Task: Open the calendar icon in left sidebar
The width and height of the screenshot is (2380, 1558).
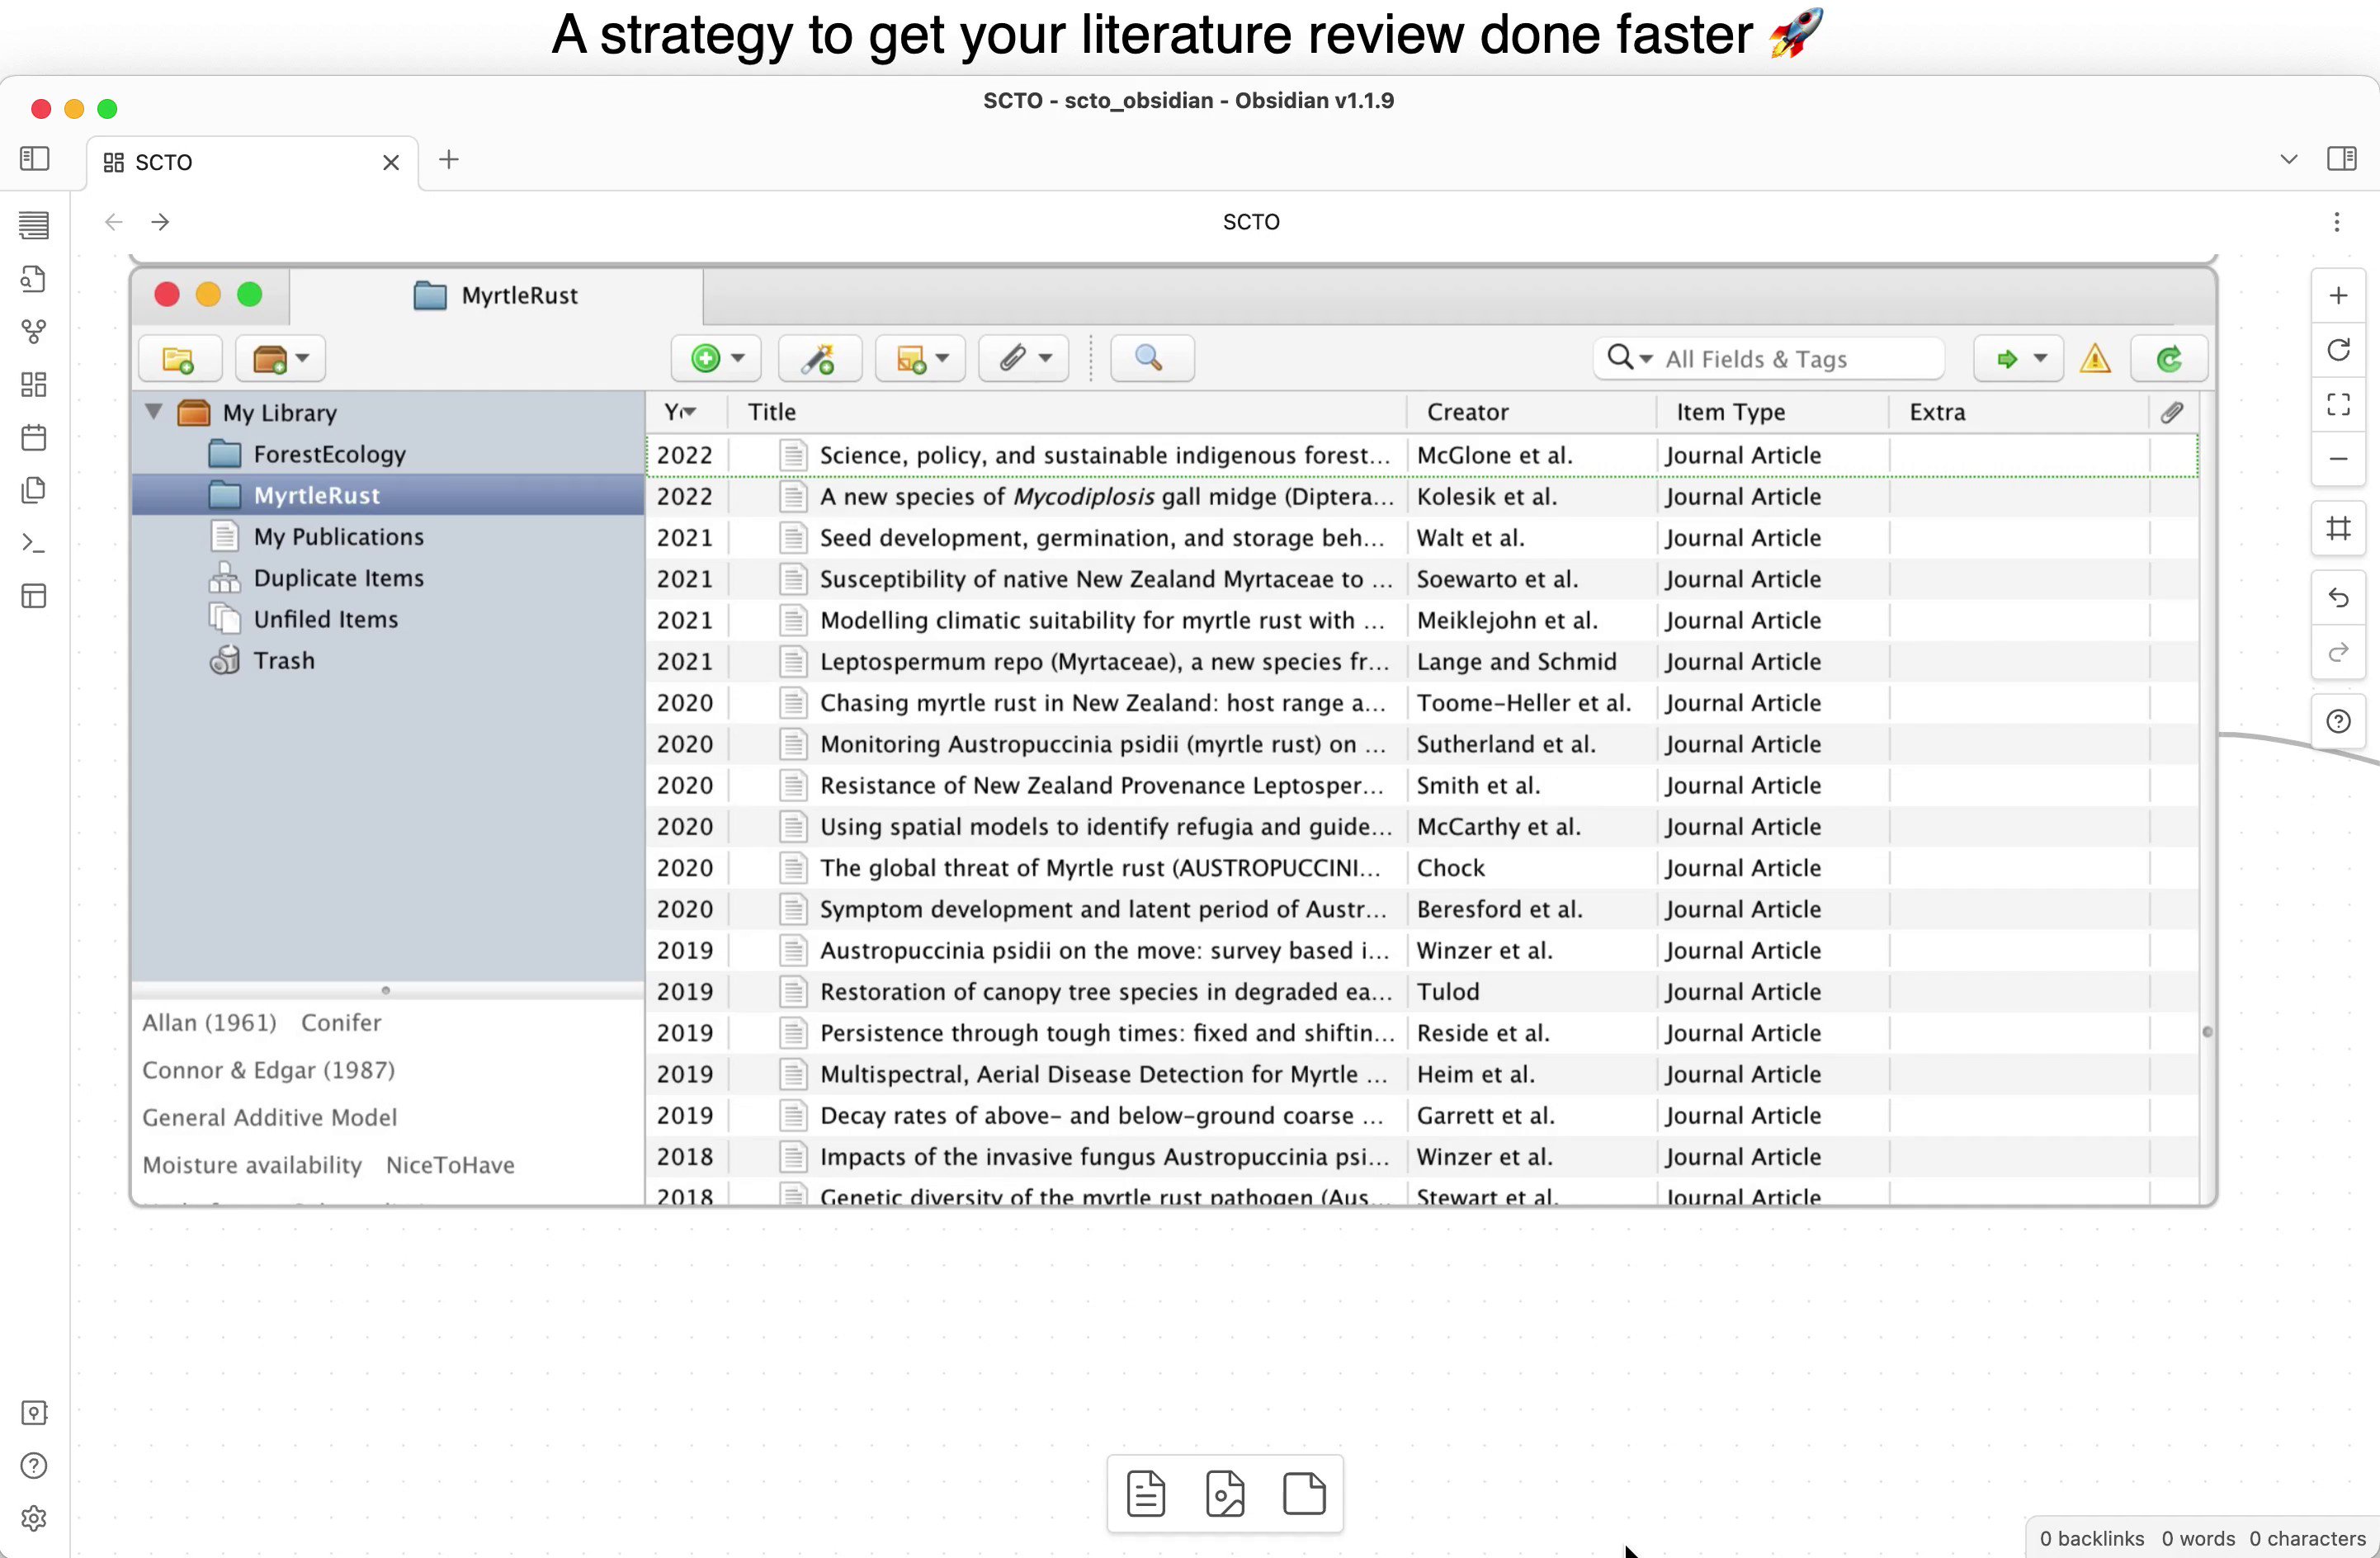Action: click(x=34, y=437)
